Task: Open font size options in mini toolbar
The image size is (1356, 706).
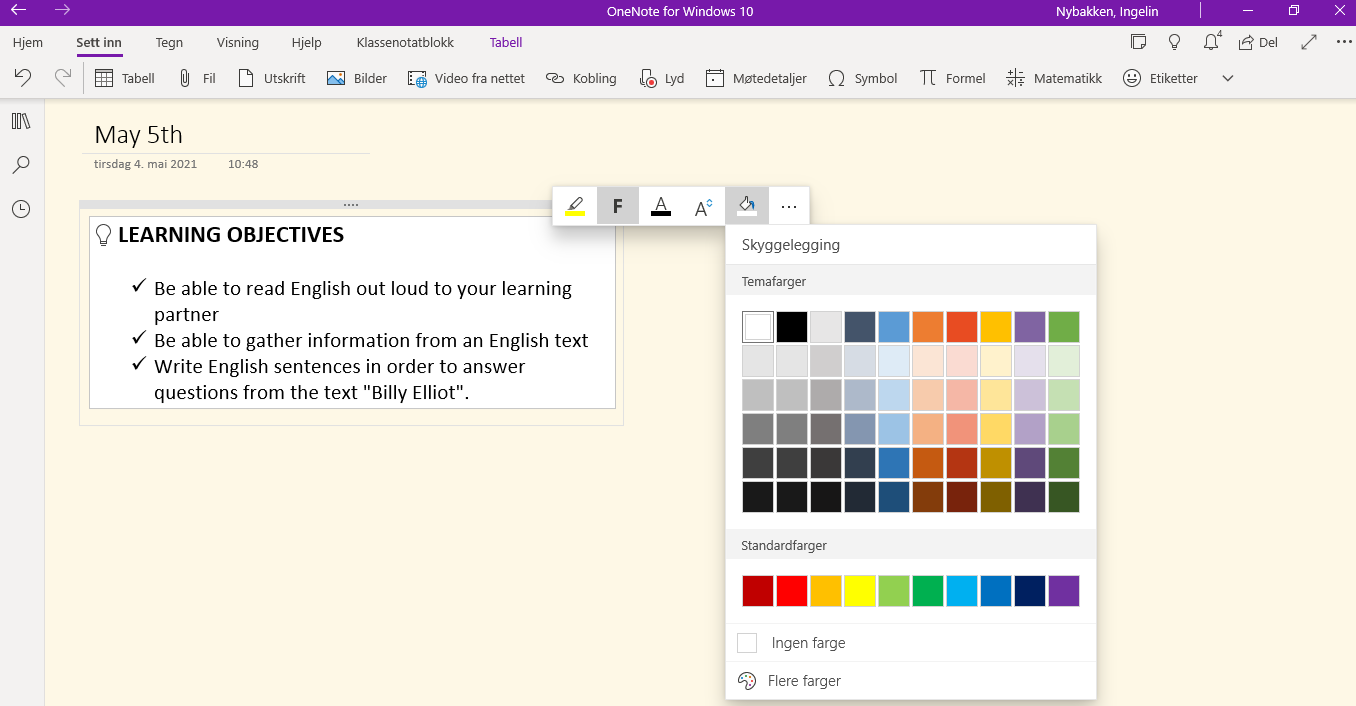Action: pos(703,206)
